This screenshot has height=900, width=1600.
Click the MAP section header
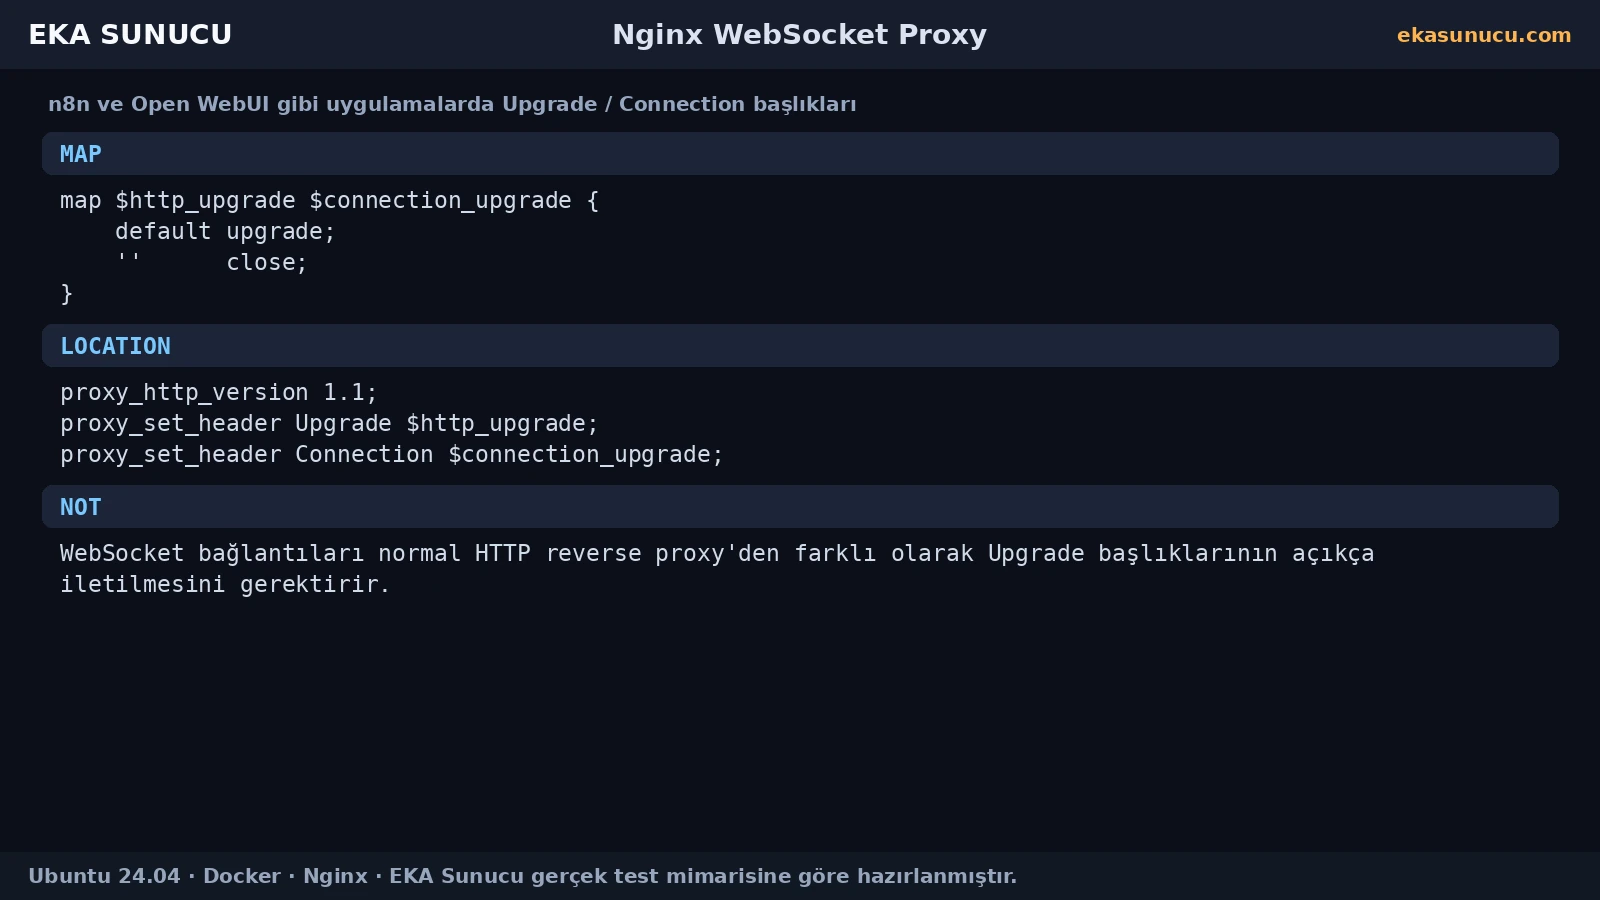click(800, 154)
